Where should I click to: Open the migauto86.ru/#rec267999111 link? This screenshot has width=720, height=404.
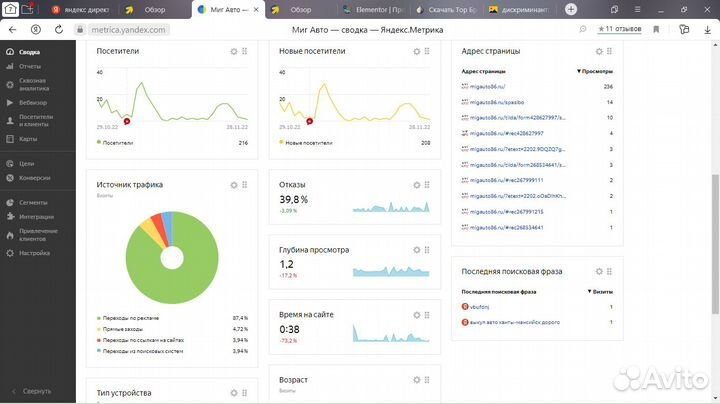506,180
